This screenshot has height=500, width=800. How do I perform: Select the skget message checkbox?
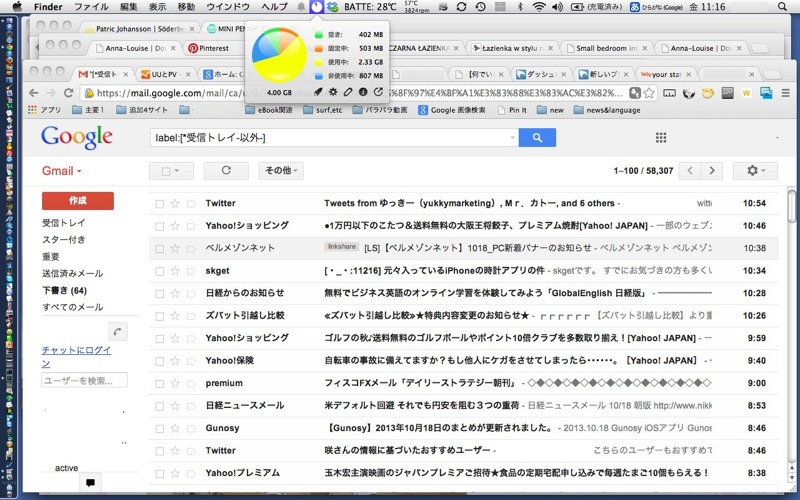pyautogui.click(x=160, y=271)
